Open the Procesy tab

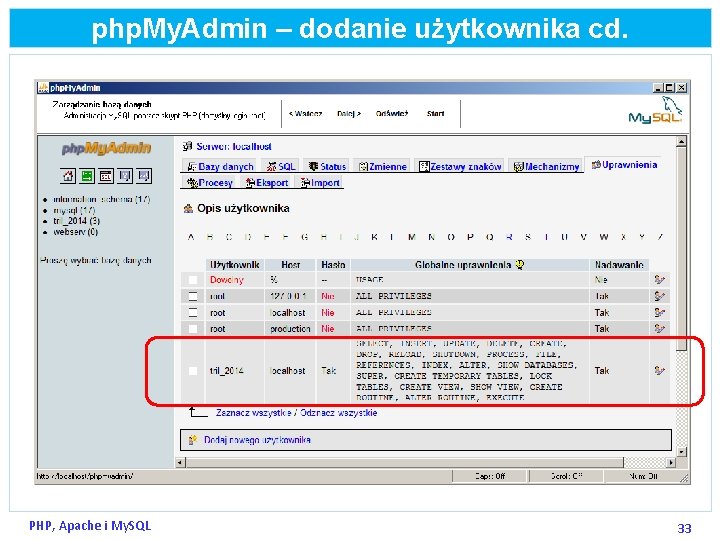(x=209, y=183)
